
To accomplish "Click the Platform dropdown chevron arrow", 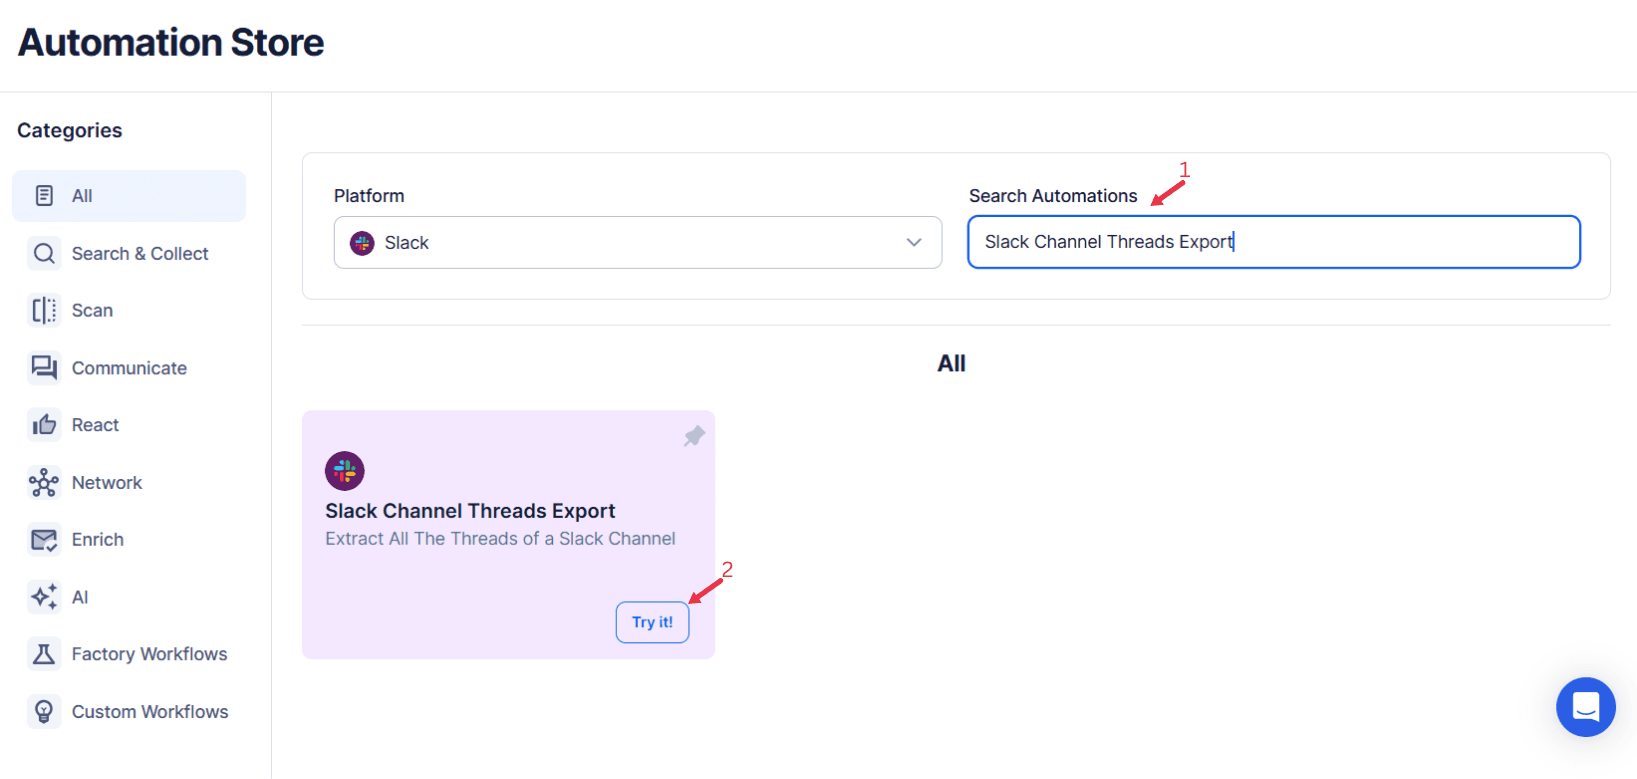I will [913, 243].
